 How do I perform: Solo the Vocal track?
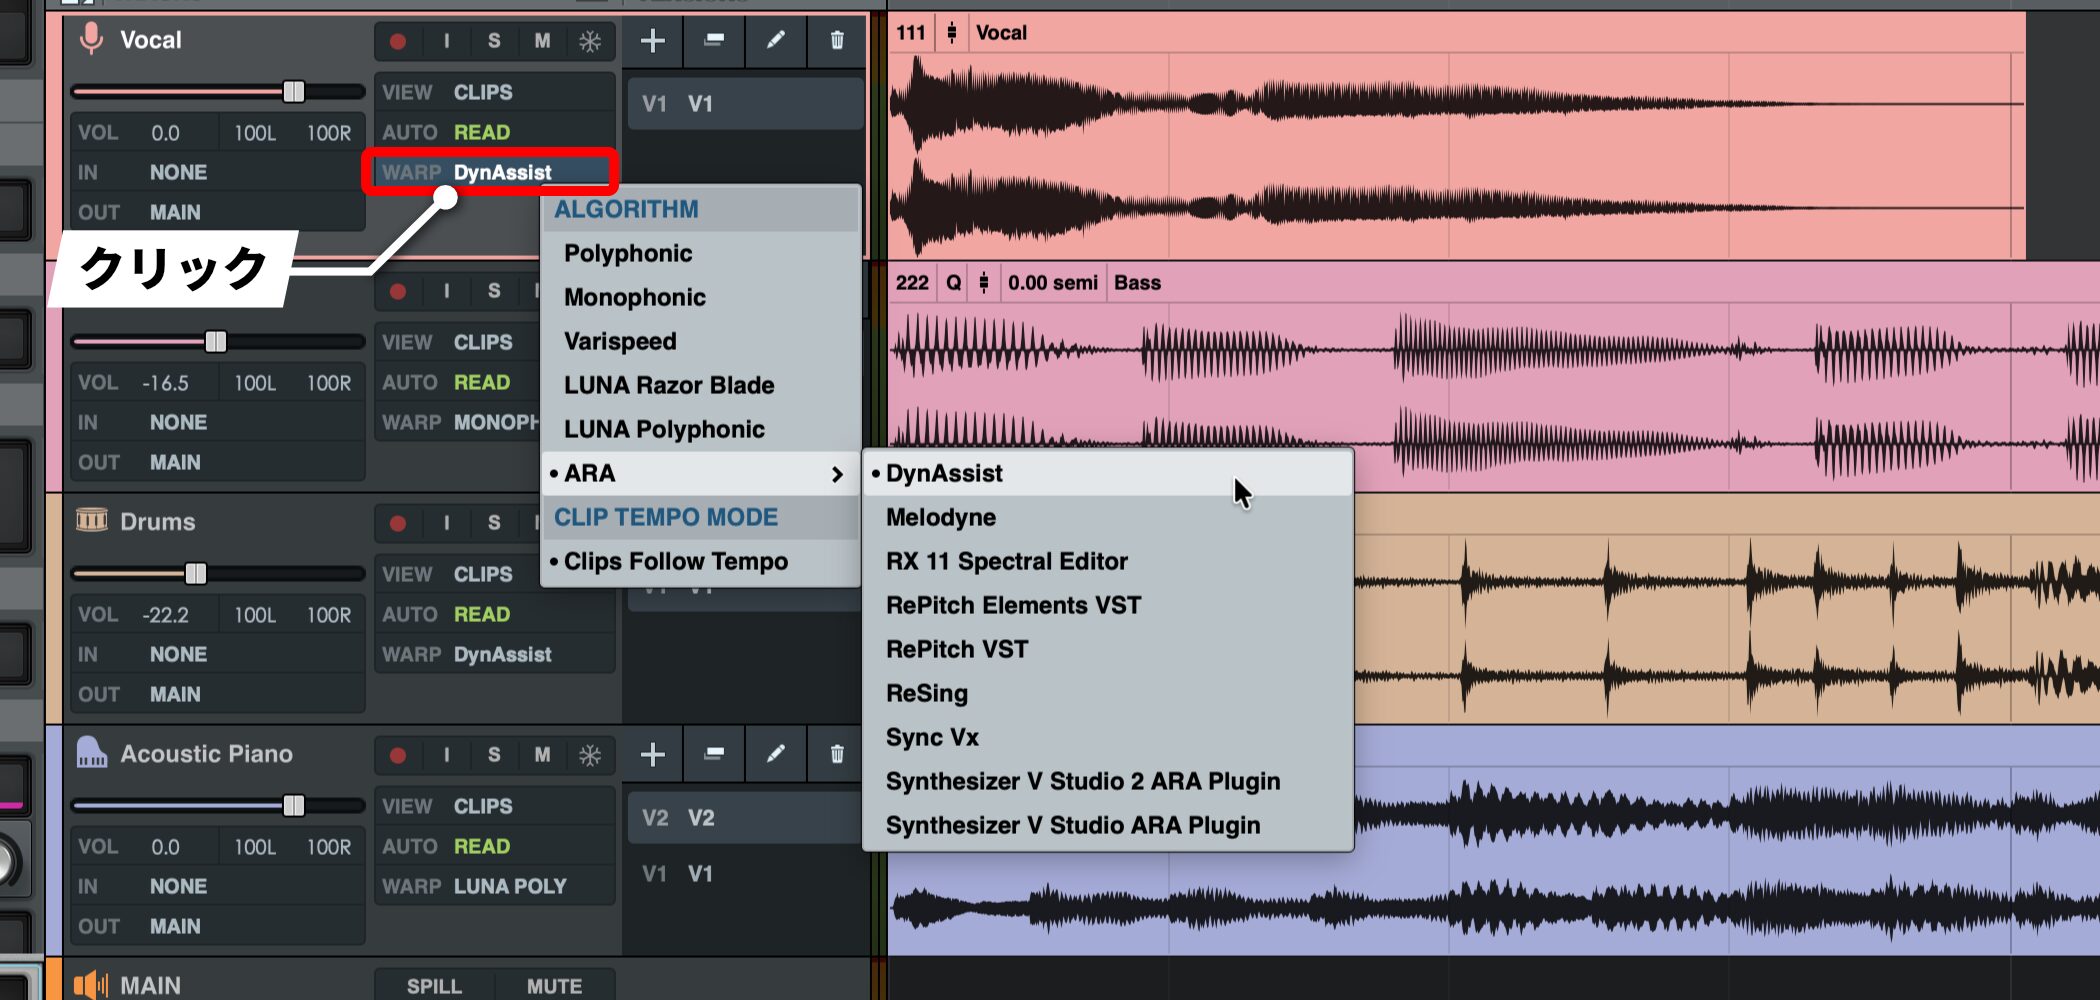[494, 41]
